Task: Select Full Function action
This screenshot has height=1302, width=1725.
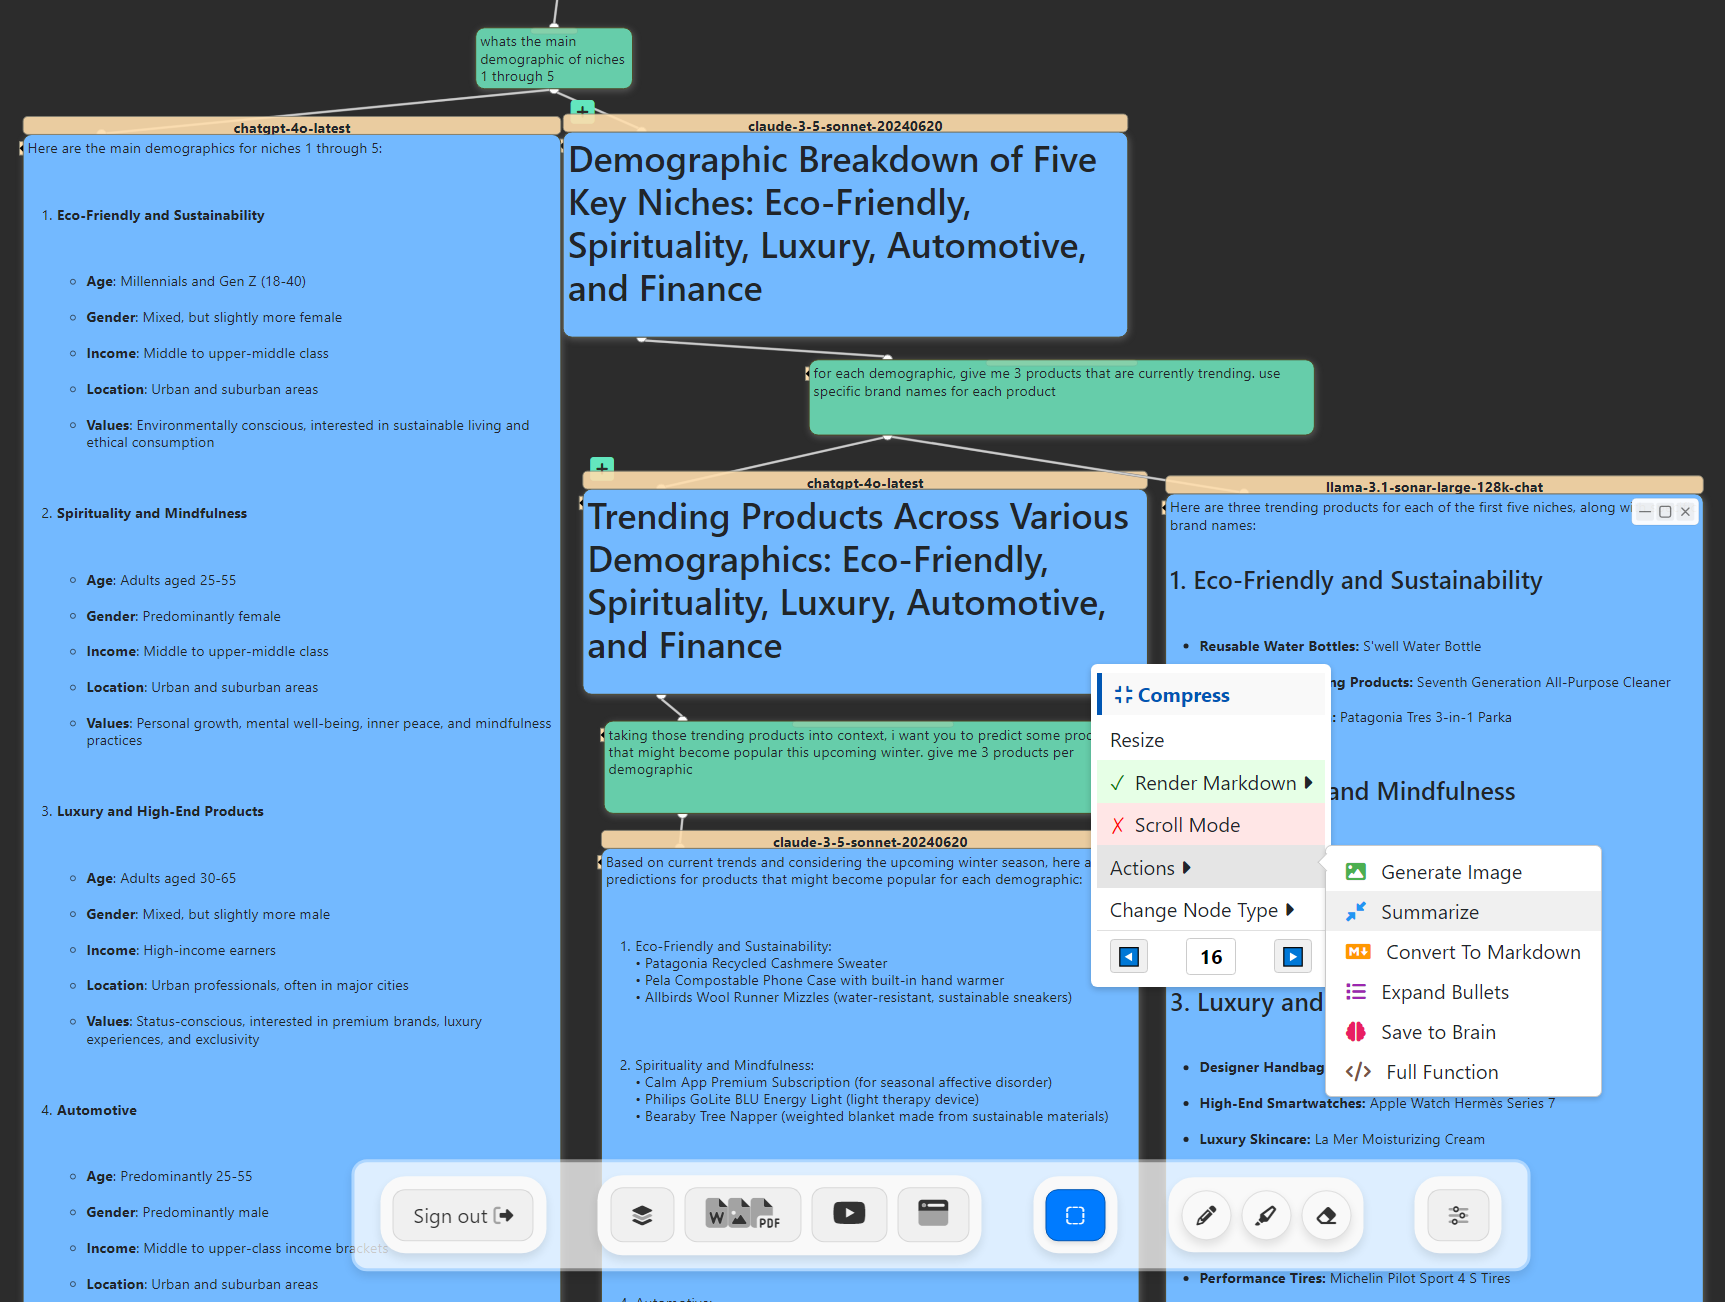Action: [1463, 1072]
